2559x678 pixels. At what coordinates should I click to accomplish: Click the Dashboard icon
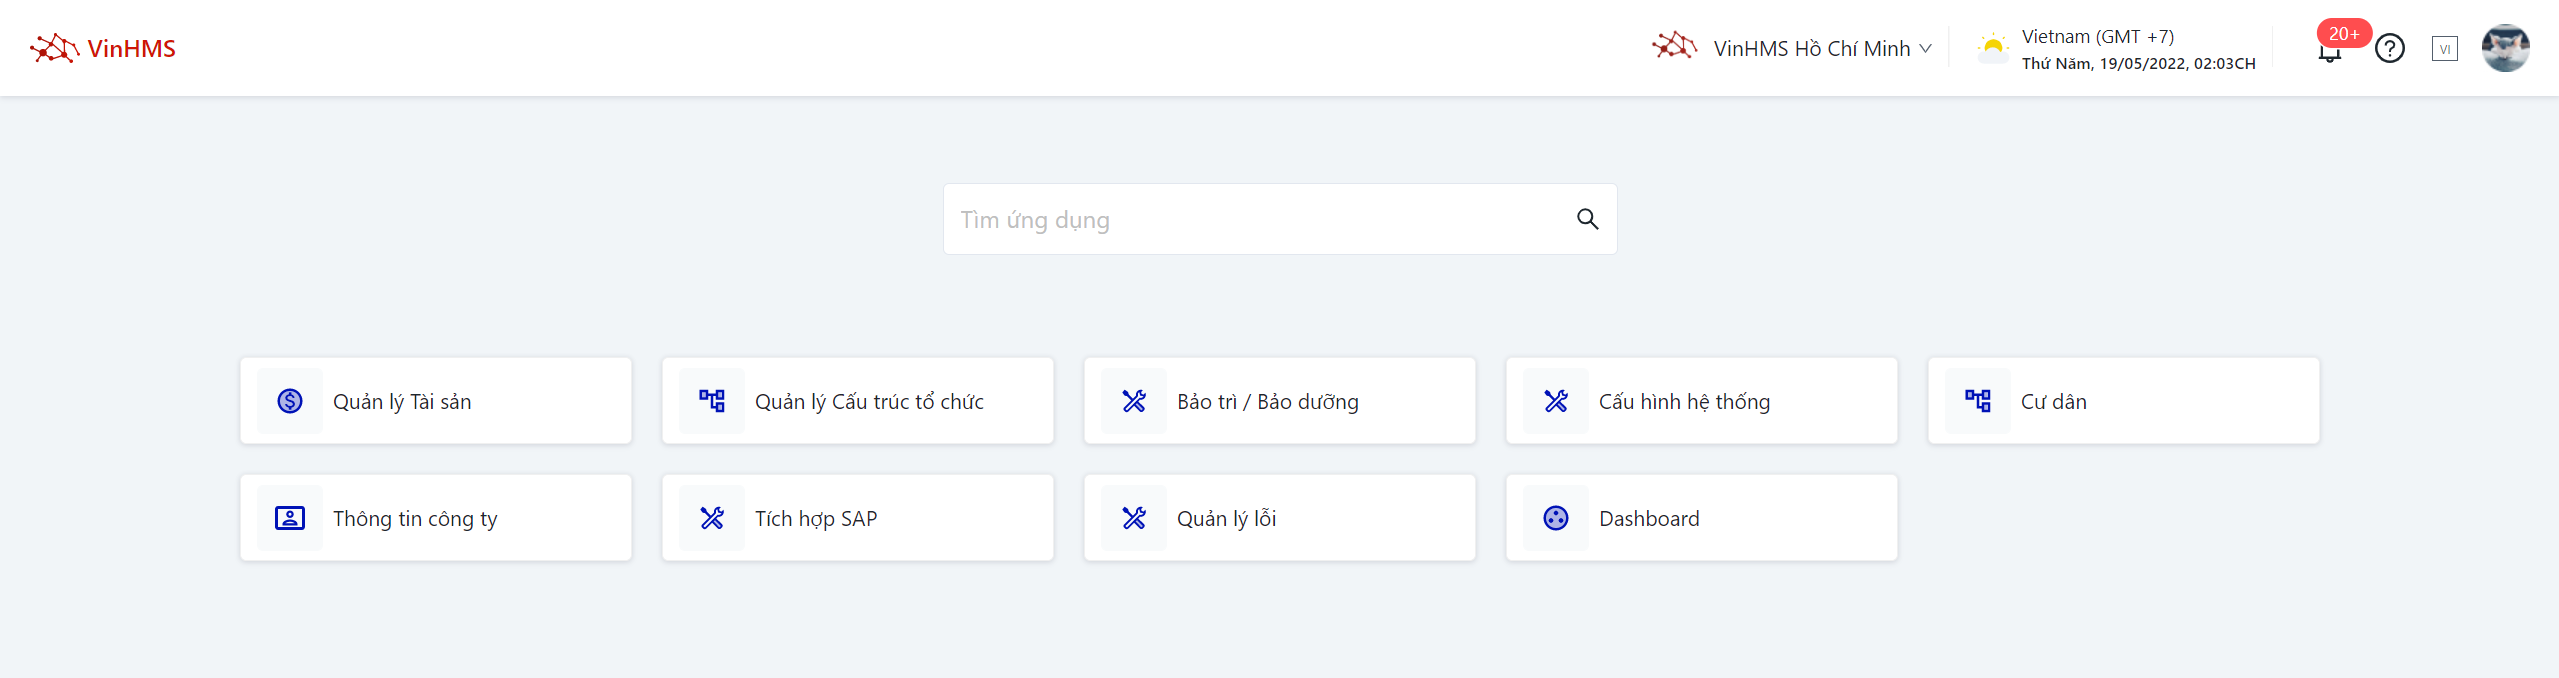tap(1556, 518)
